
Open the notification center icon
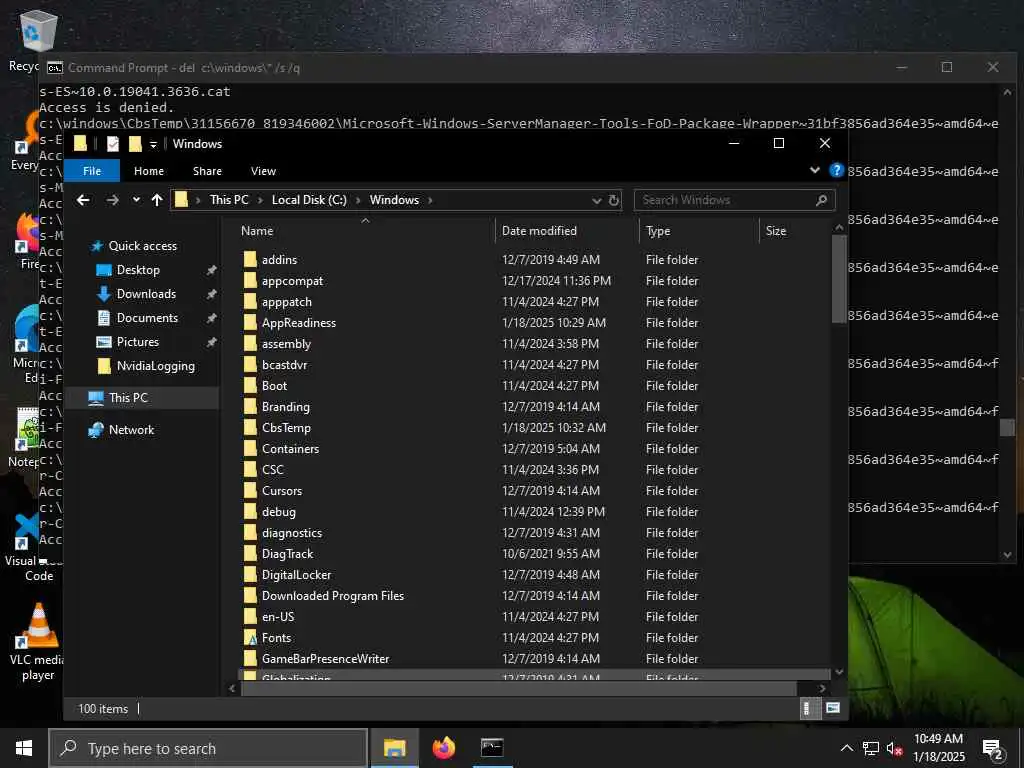pos(993,749)
